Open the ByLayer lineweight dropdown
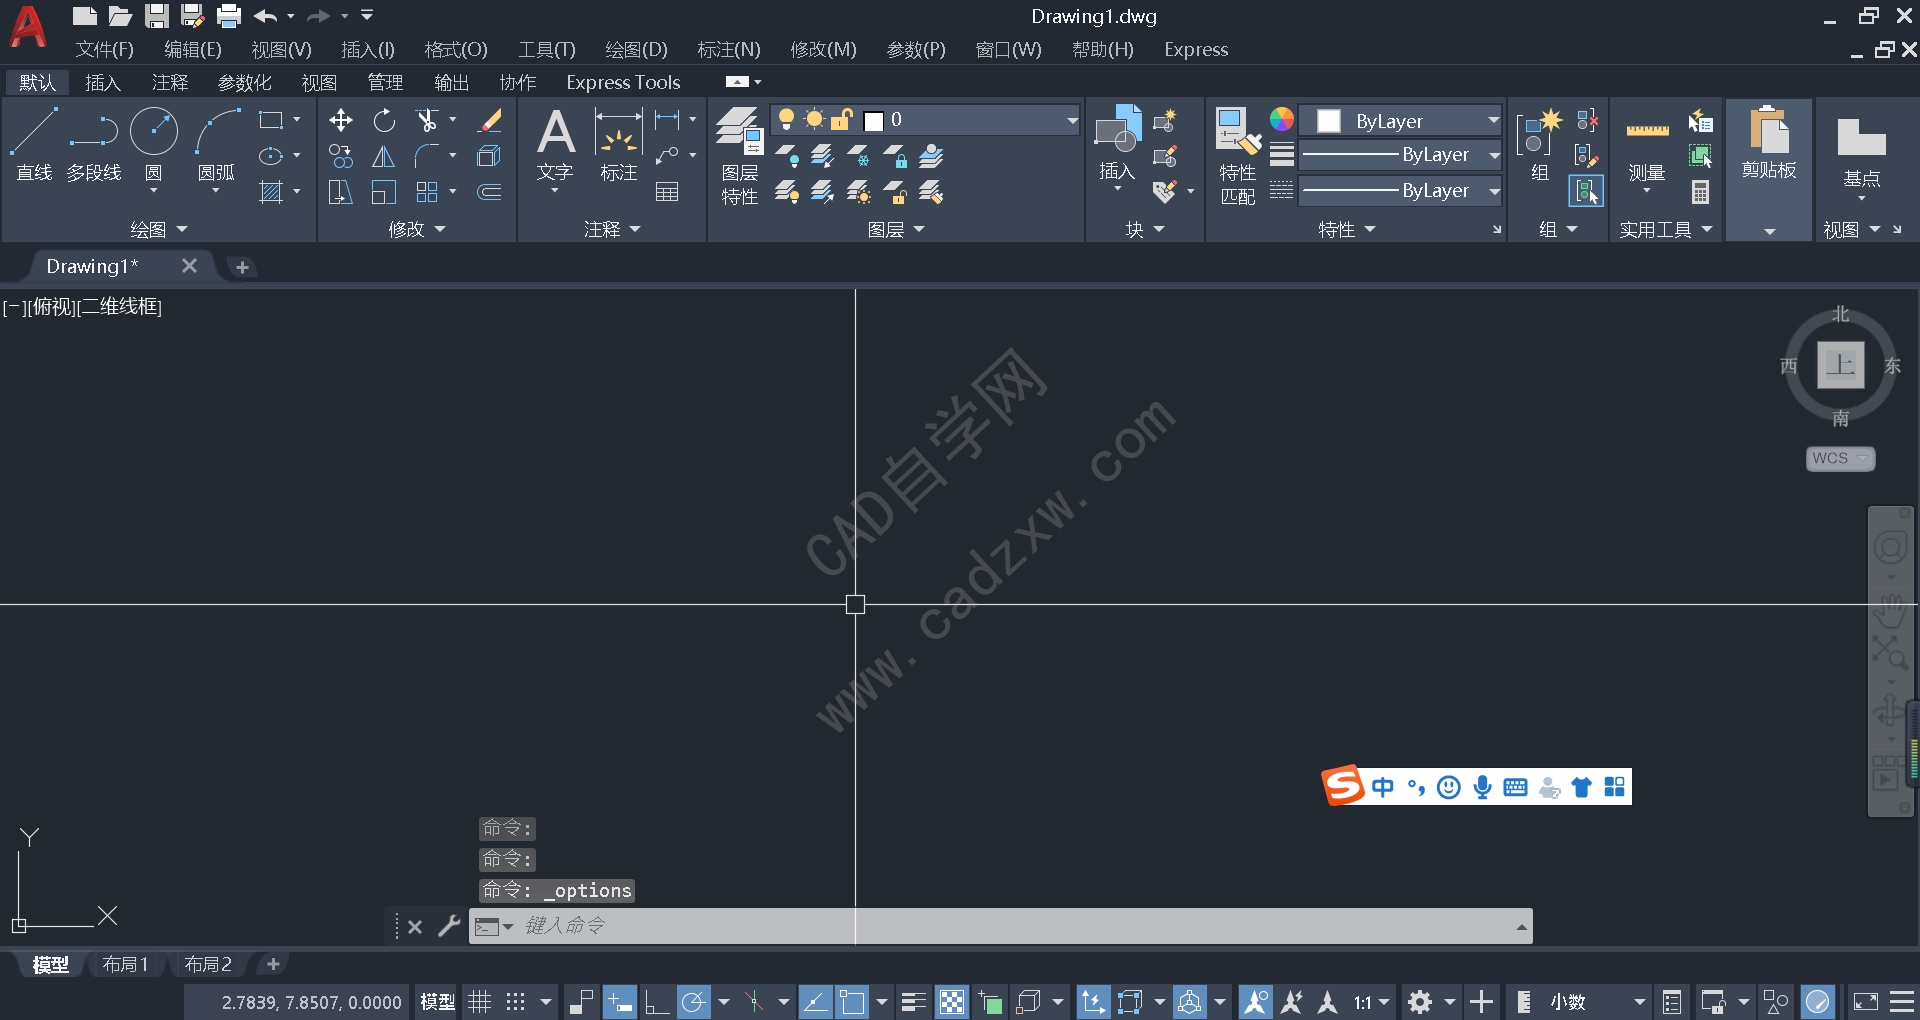This screenshot has height=1020, width=1920. pyautogui.click(x=1400, y=155)
